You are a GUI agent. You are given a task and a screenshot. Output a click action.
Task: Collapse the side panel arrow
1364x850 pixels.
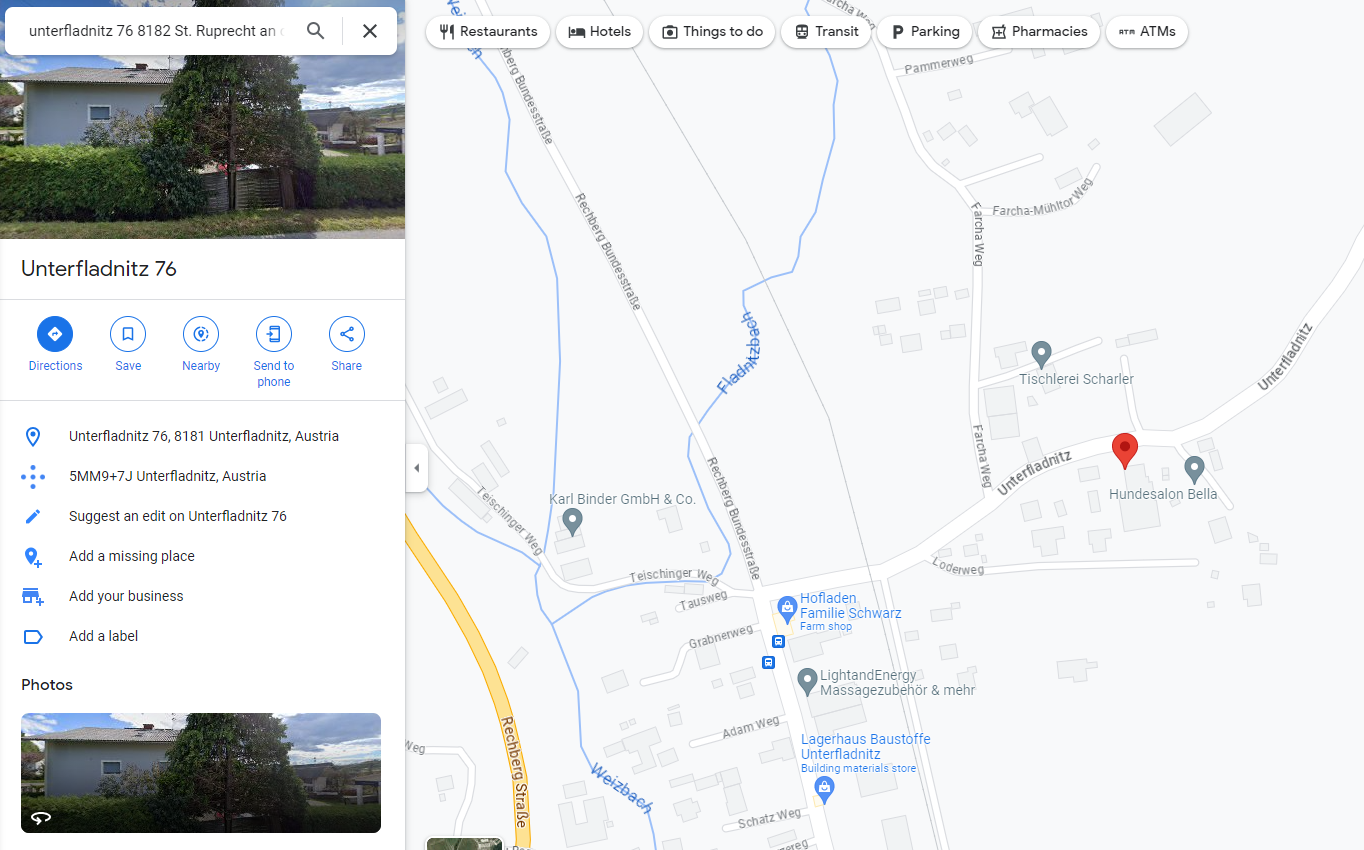(x=417, y=468)
